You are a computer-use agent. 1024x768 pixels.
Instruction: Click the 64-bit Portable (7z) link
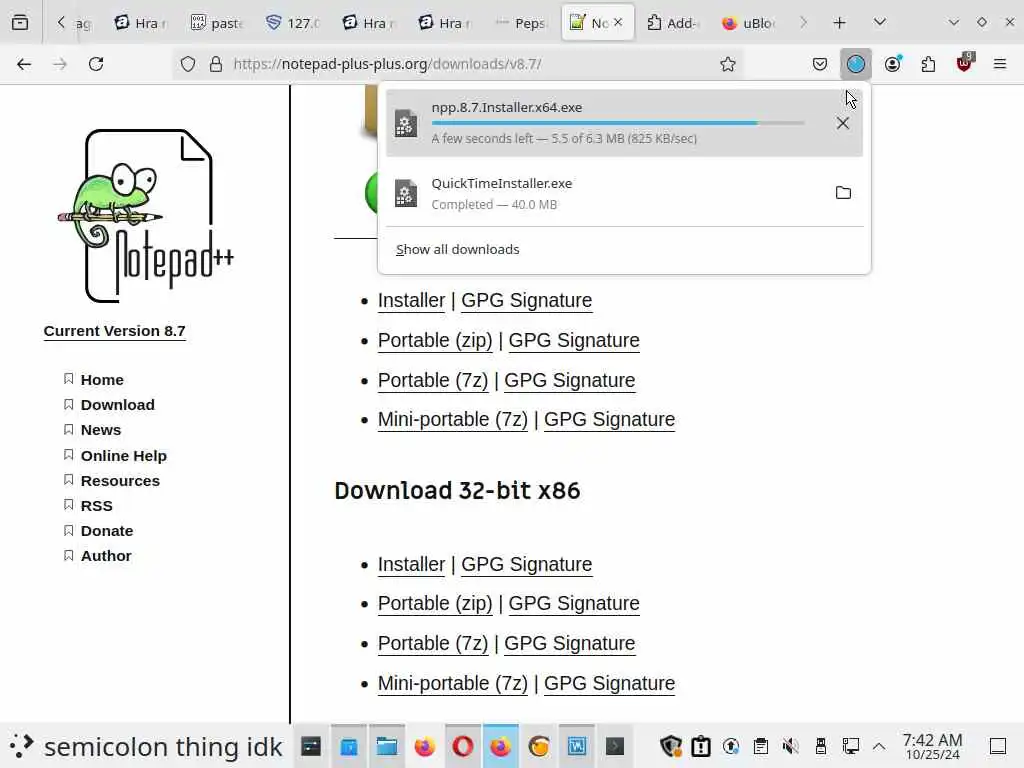(x=433, y=380)
